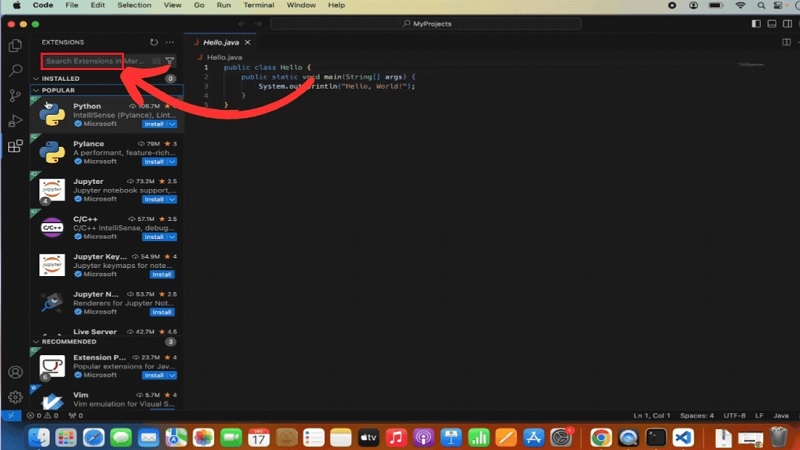Open Terminal from the Dock
Screen dimensions: 800x450
(656, 438)
